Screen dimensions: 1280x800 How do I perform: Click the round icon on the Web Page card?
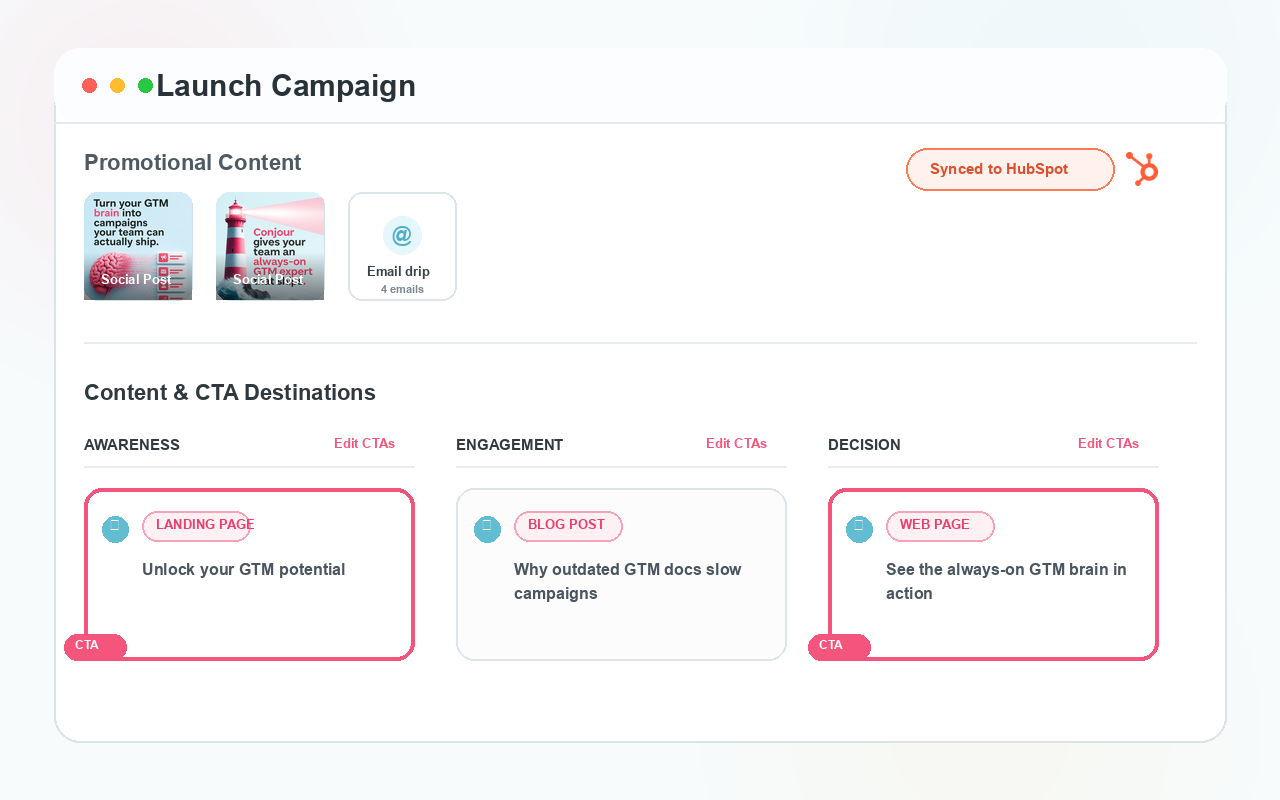coord(859,529)
